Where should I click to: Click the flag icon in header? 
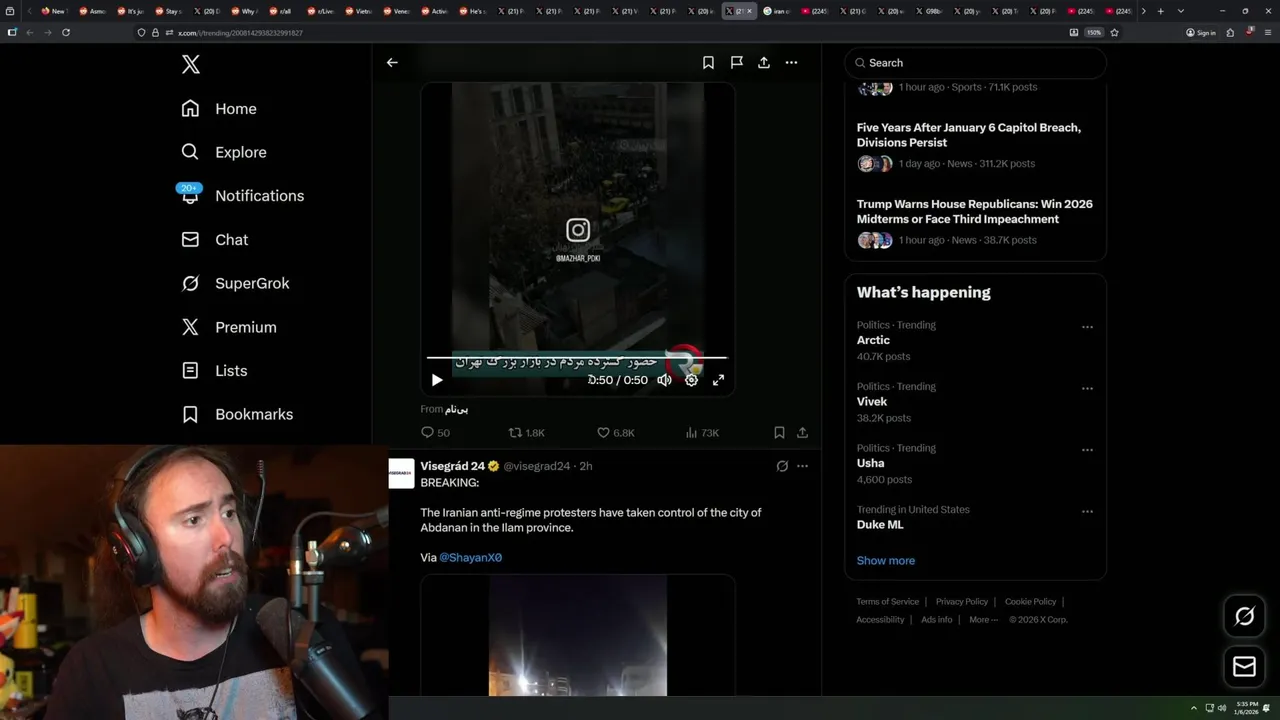[736, 62]
